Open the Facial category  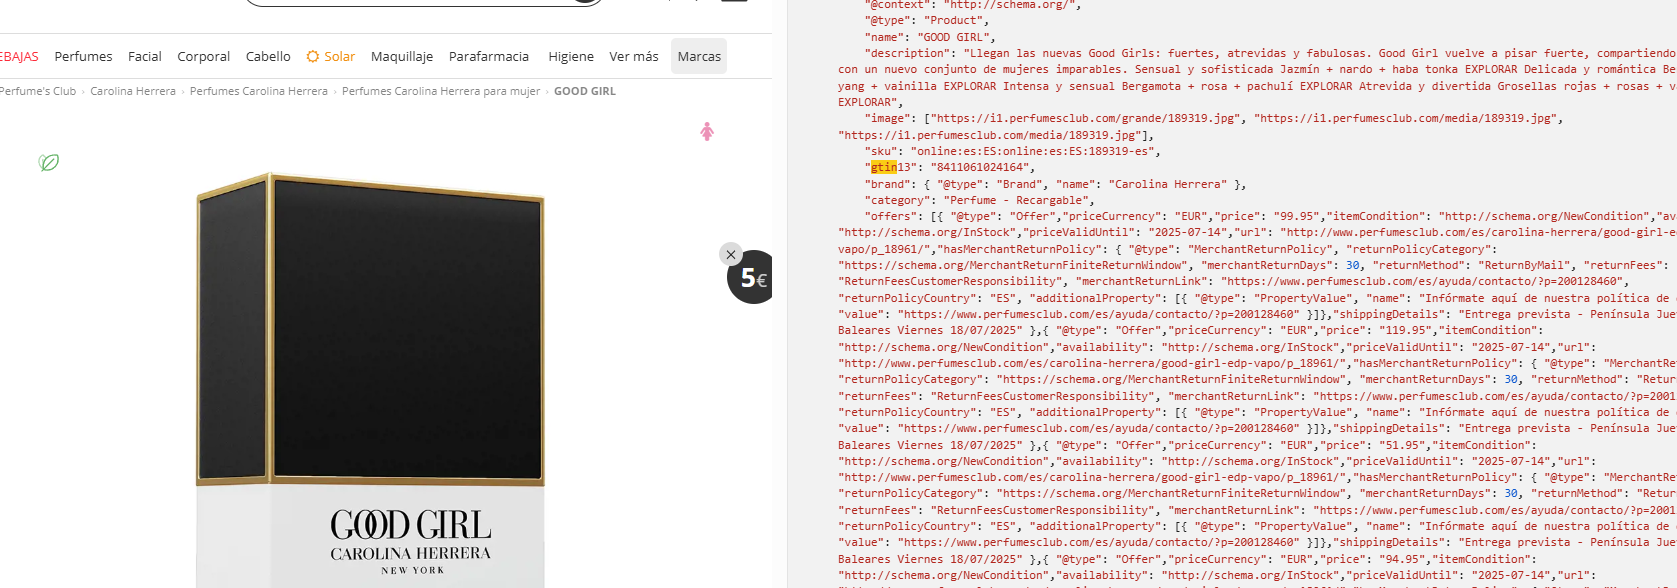pos(144,57)
